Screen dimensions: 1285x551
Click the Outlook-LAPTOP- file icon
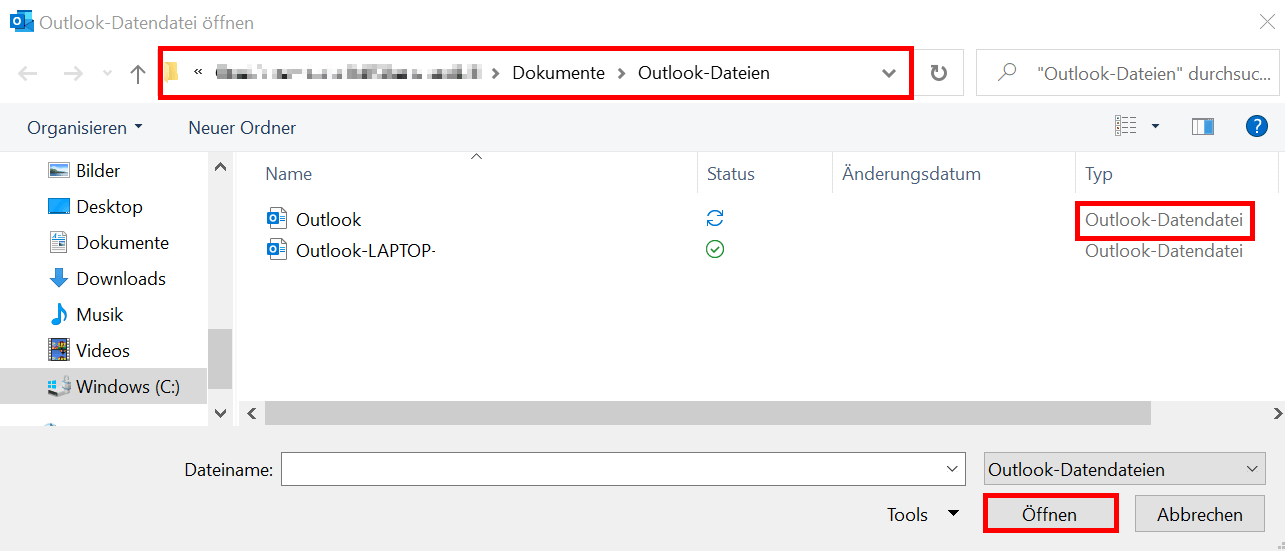click(x=276, y=250)
